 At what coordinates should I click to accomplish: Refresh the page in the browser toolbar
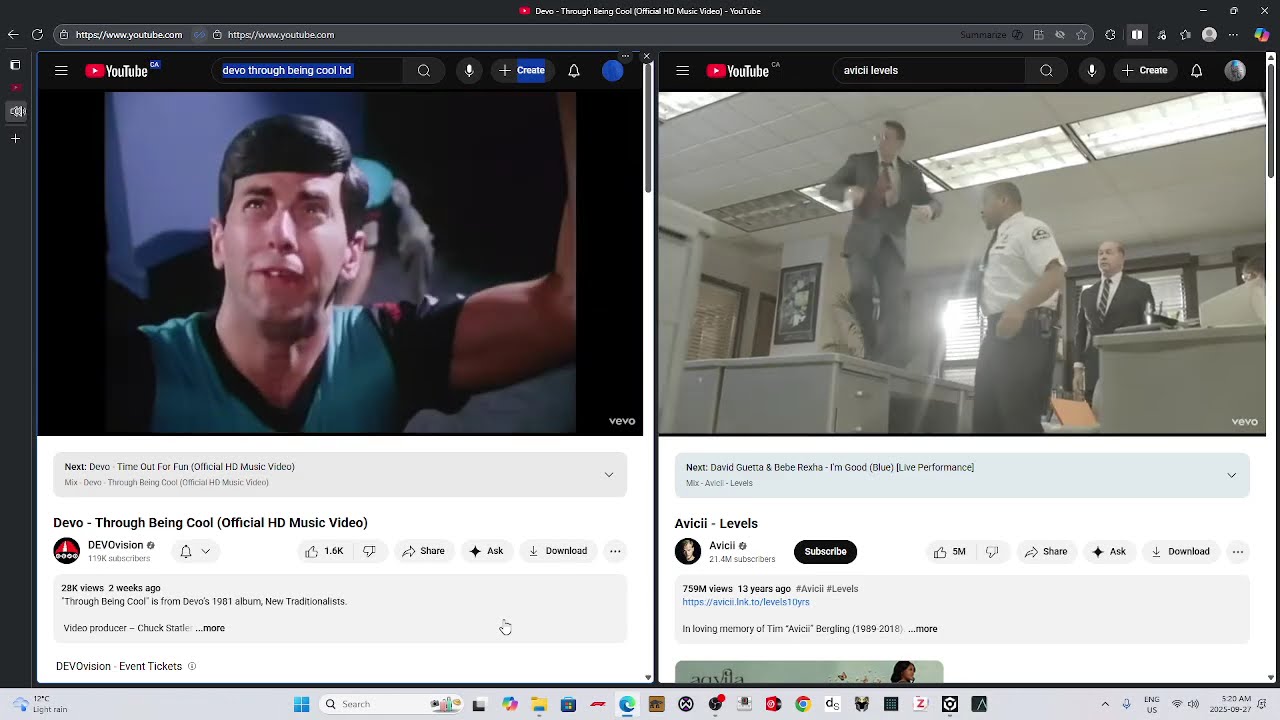pyautogui.click(x=37, y=34)
